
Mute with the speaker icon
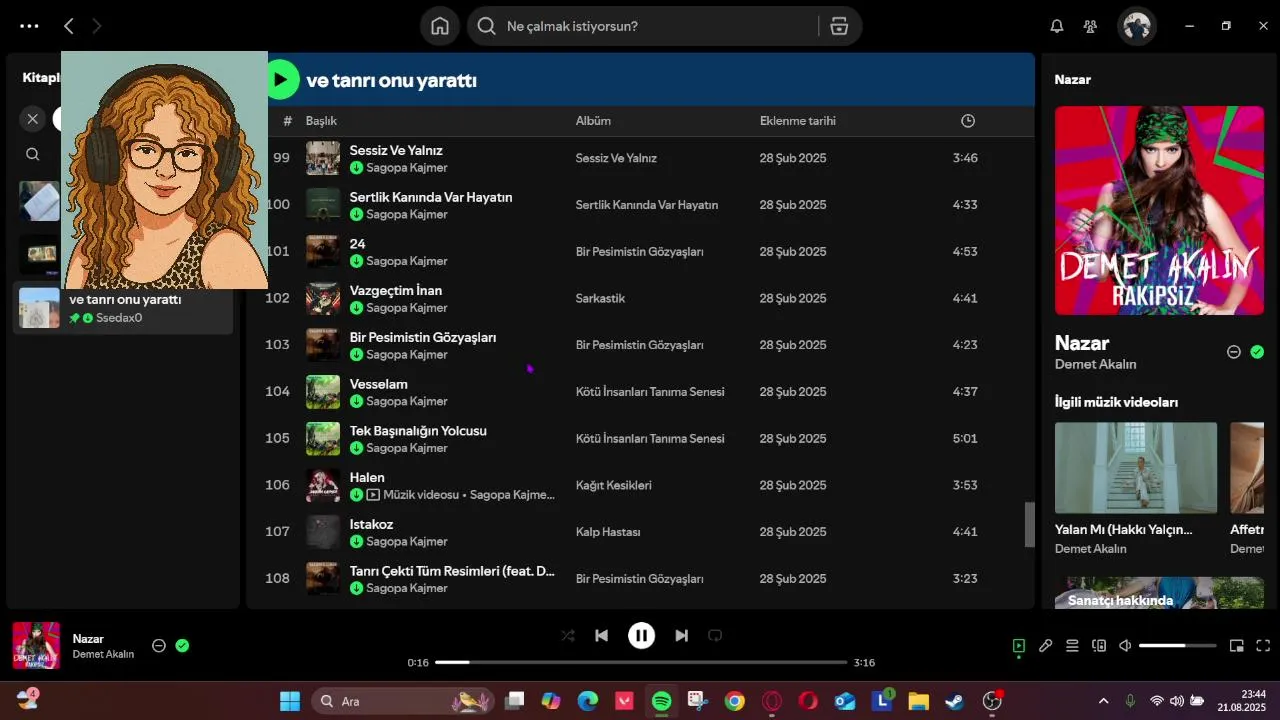coord(1125,646)
